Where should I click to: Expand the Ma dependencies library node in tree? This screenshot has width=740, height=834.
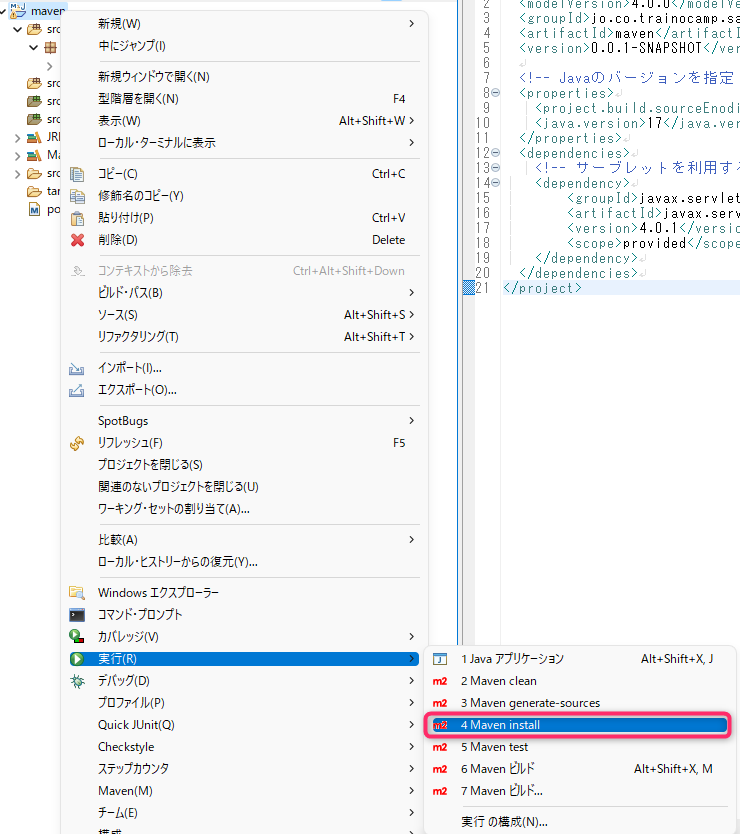pos(18,156)
